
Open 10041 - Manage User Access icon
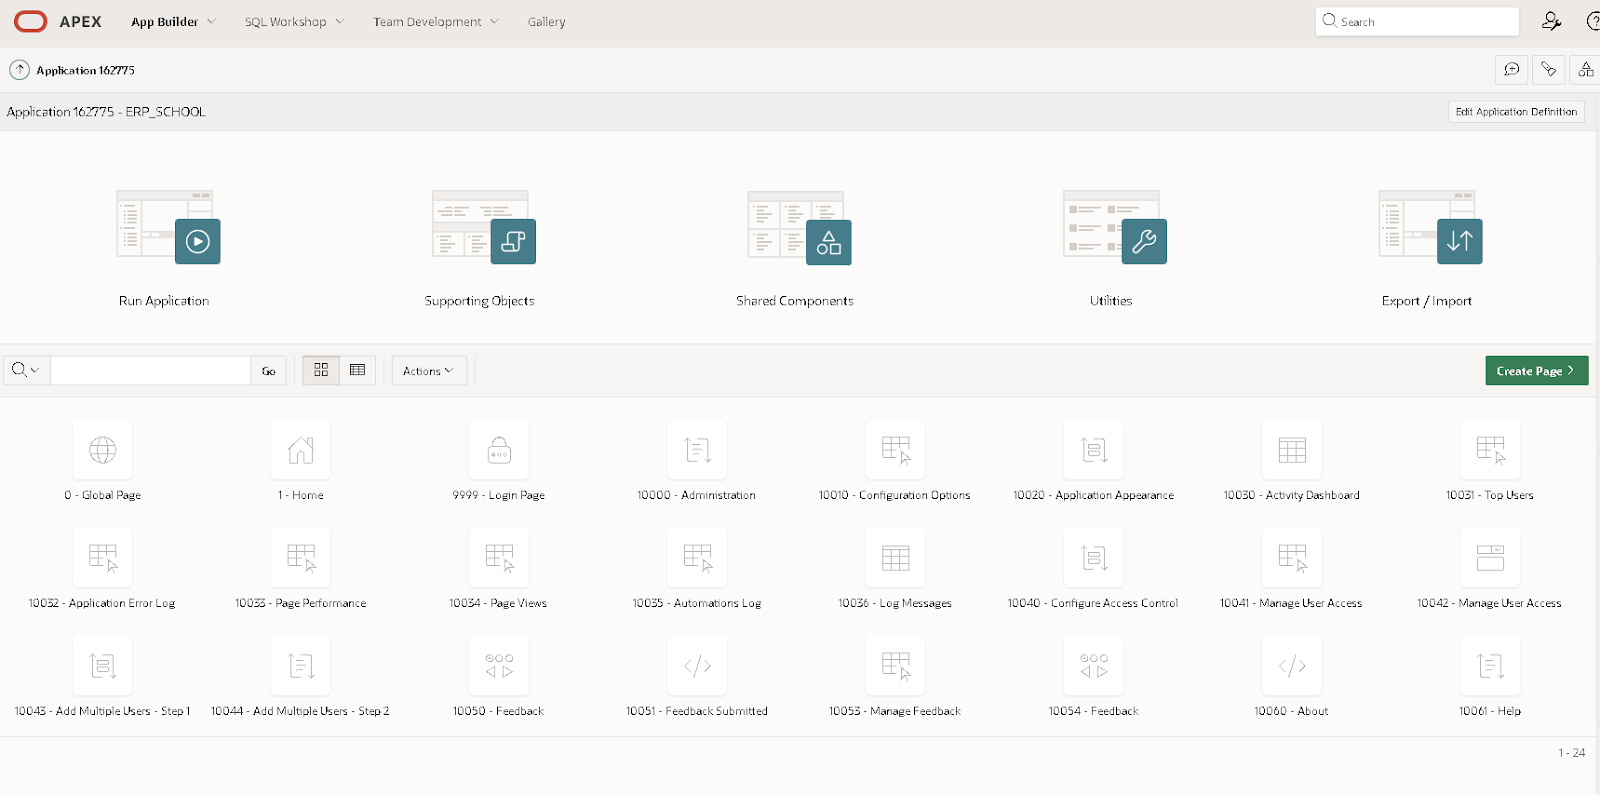1292,558
